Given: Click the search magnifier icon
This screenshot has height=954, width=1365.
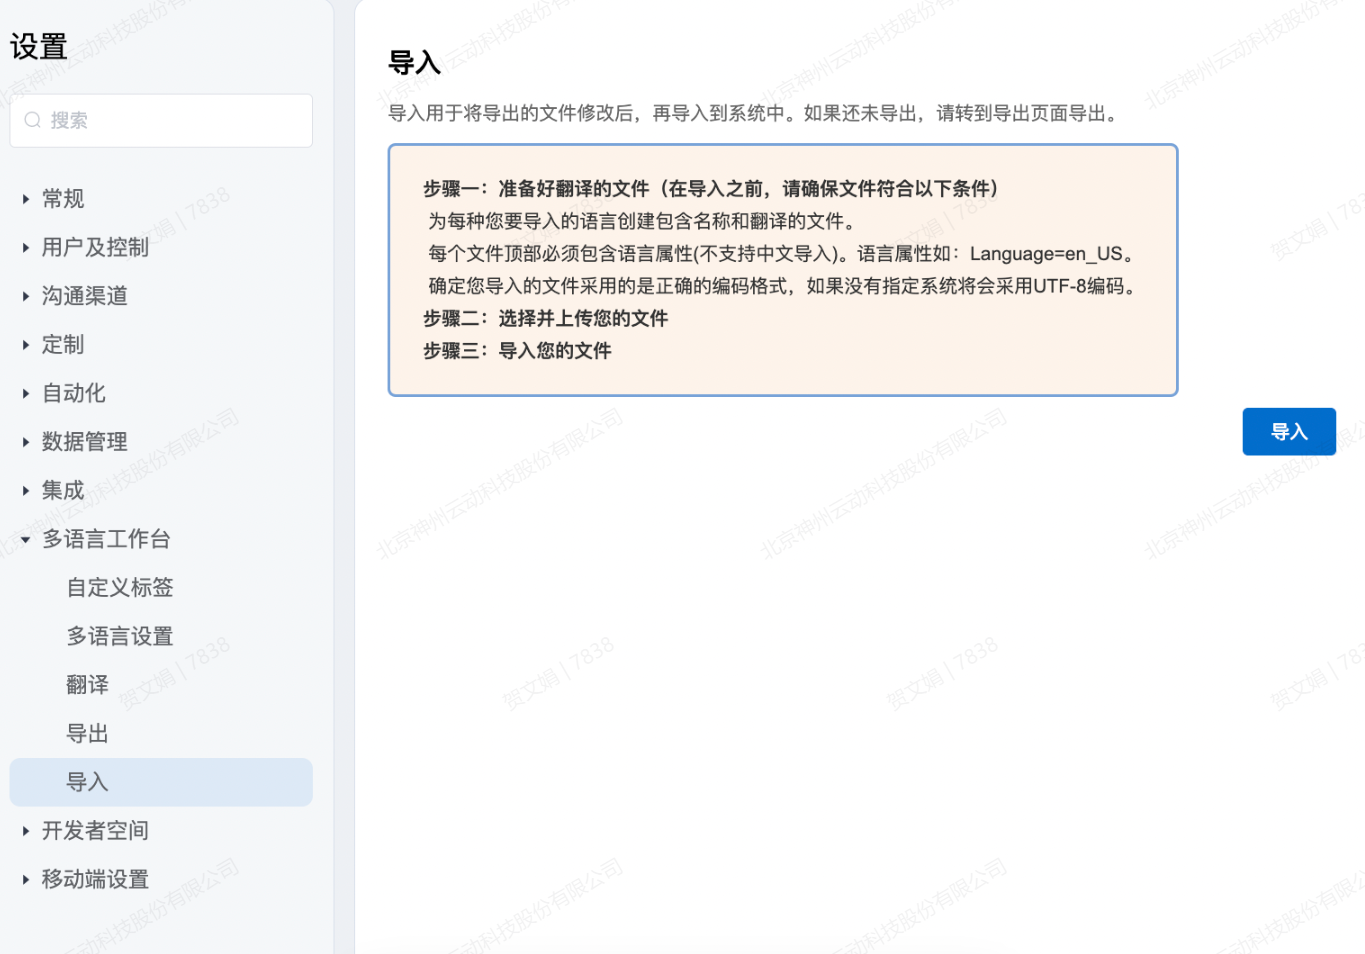Looking at the screenshot, I should coord(33,120).
